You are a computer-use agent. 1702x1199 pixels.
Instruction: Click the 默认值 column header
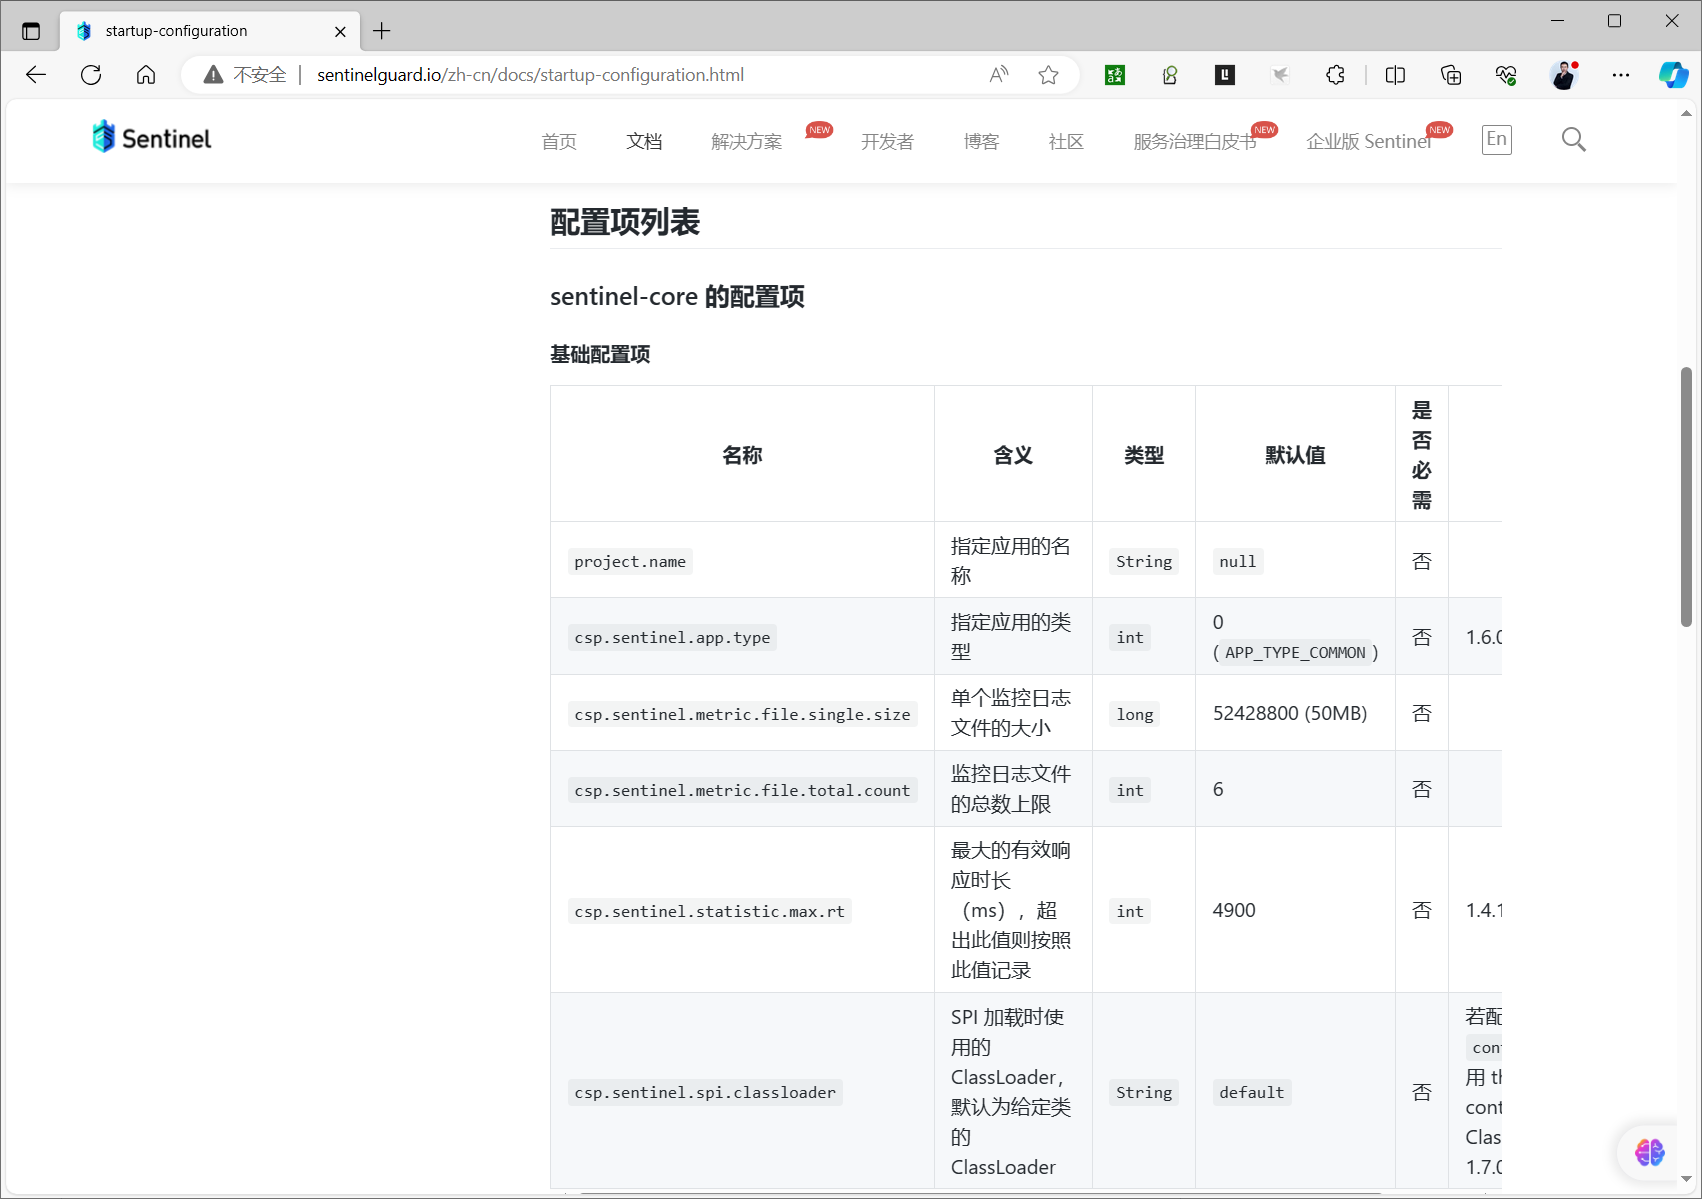[x=1295, y=455]
